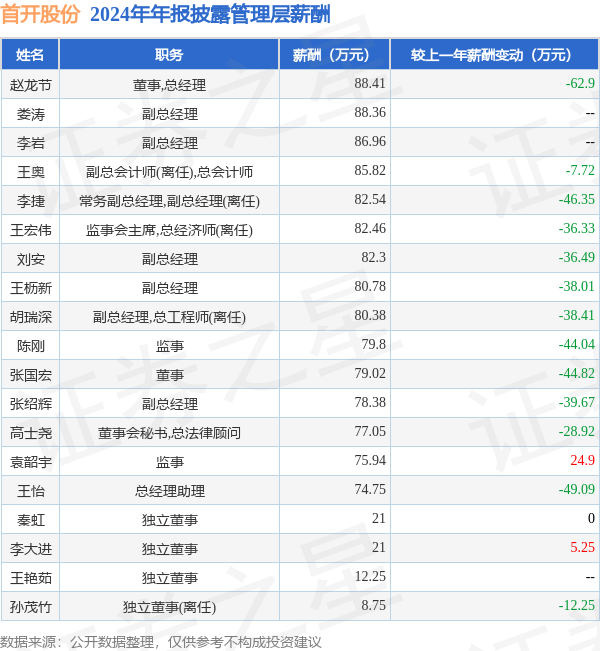The height and width of the screenshot is (651, 600).
Task: Select the salary value 79.8
Action: coord(373,344)
